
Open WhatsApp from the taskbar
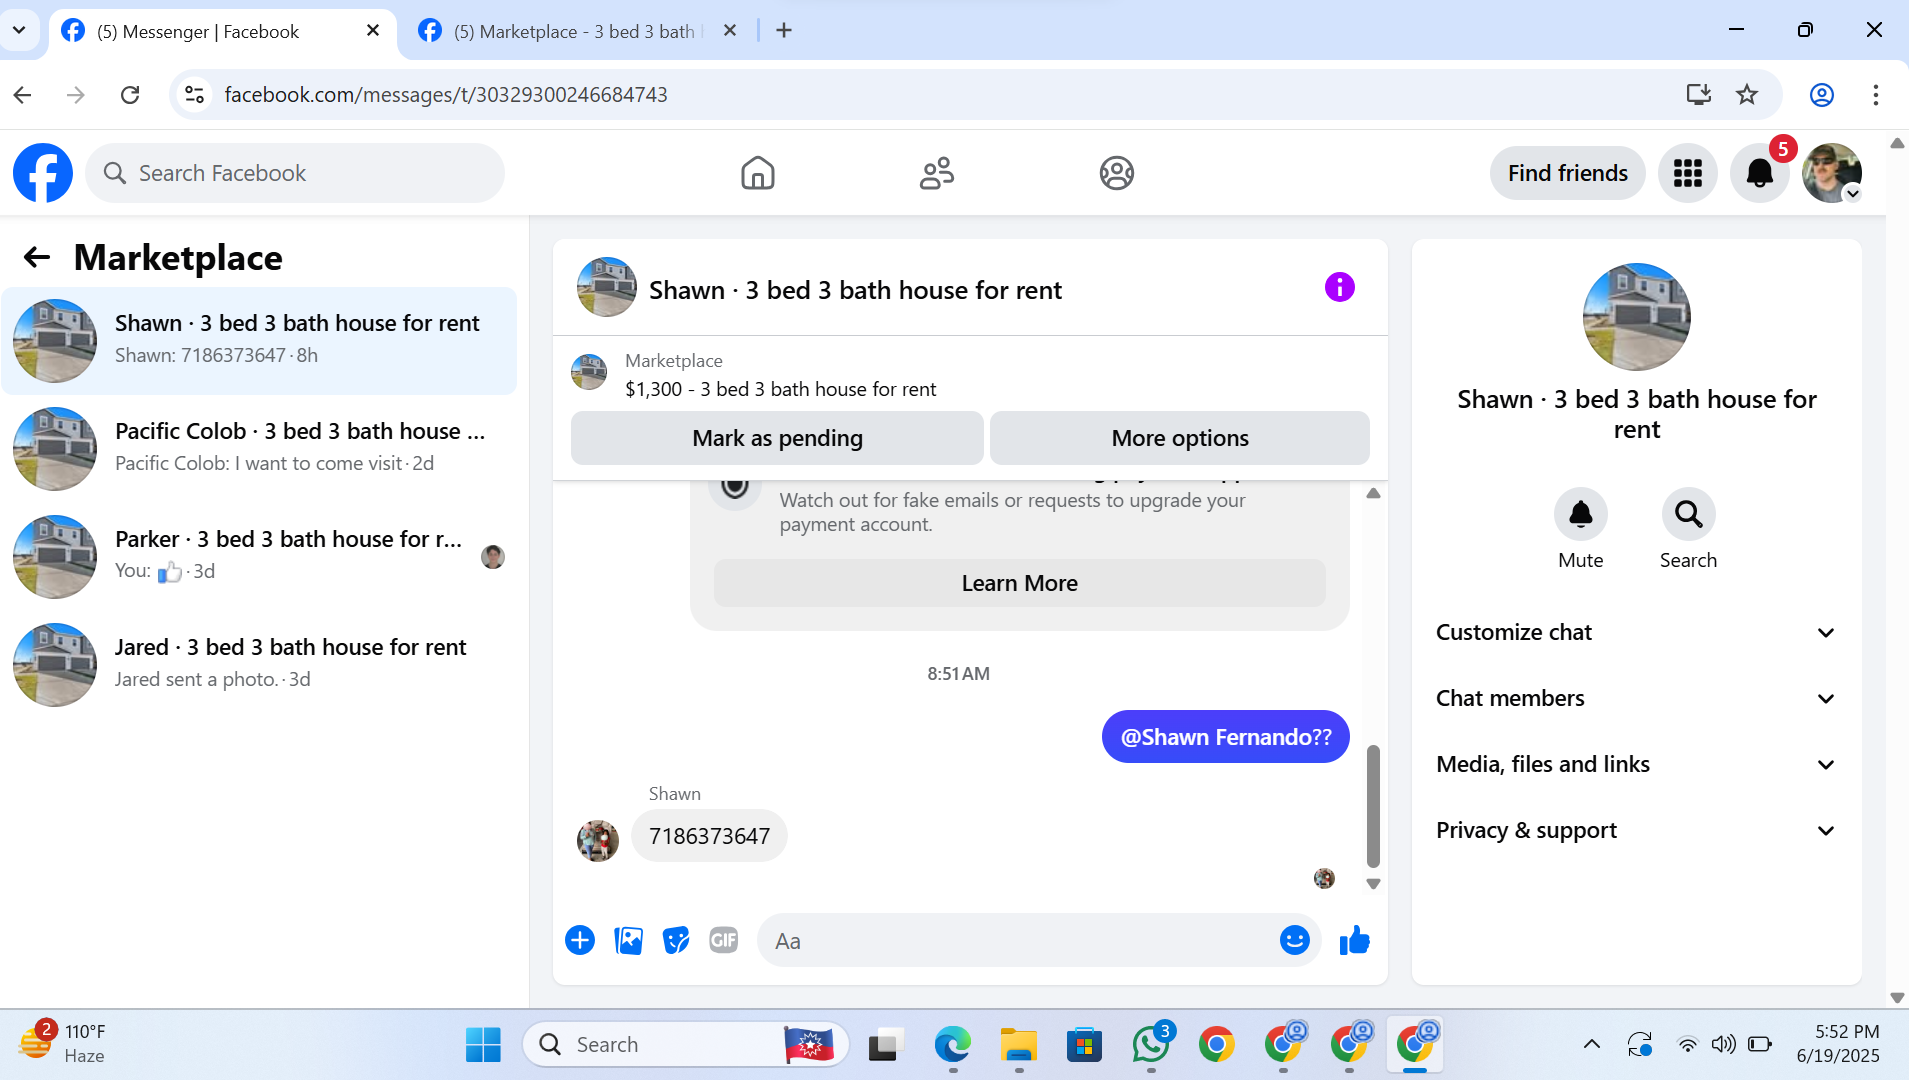1151,1044
